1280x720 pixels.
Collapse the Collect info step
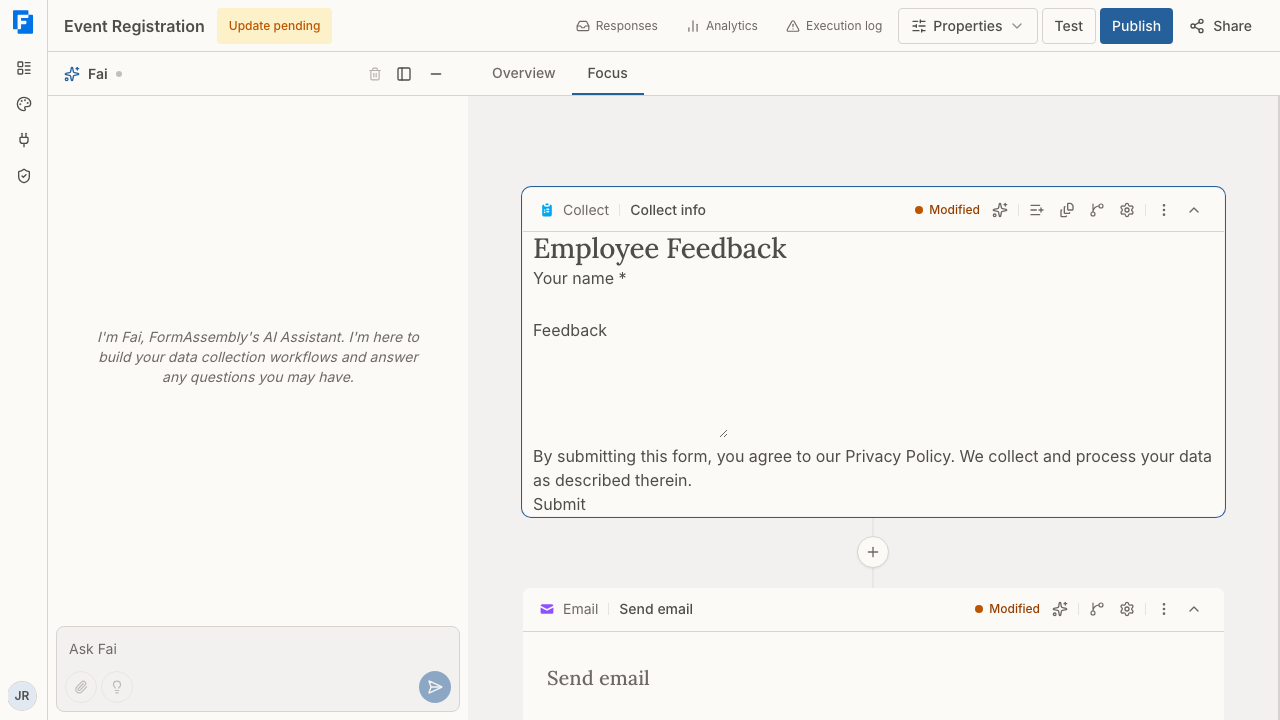(x=1194, y=210)
